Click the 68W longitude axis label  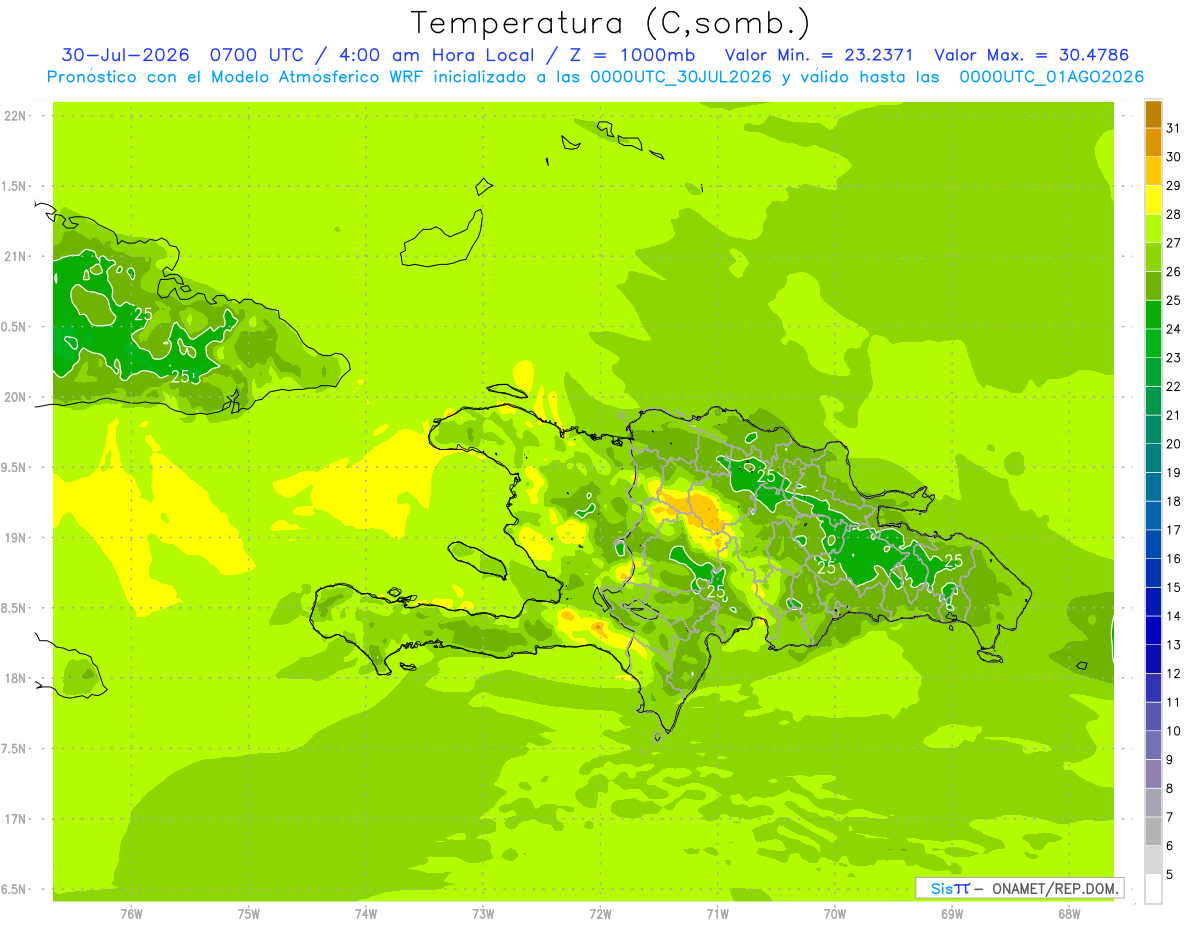(x=1068, y=913)
